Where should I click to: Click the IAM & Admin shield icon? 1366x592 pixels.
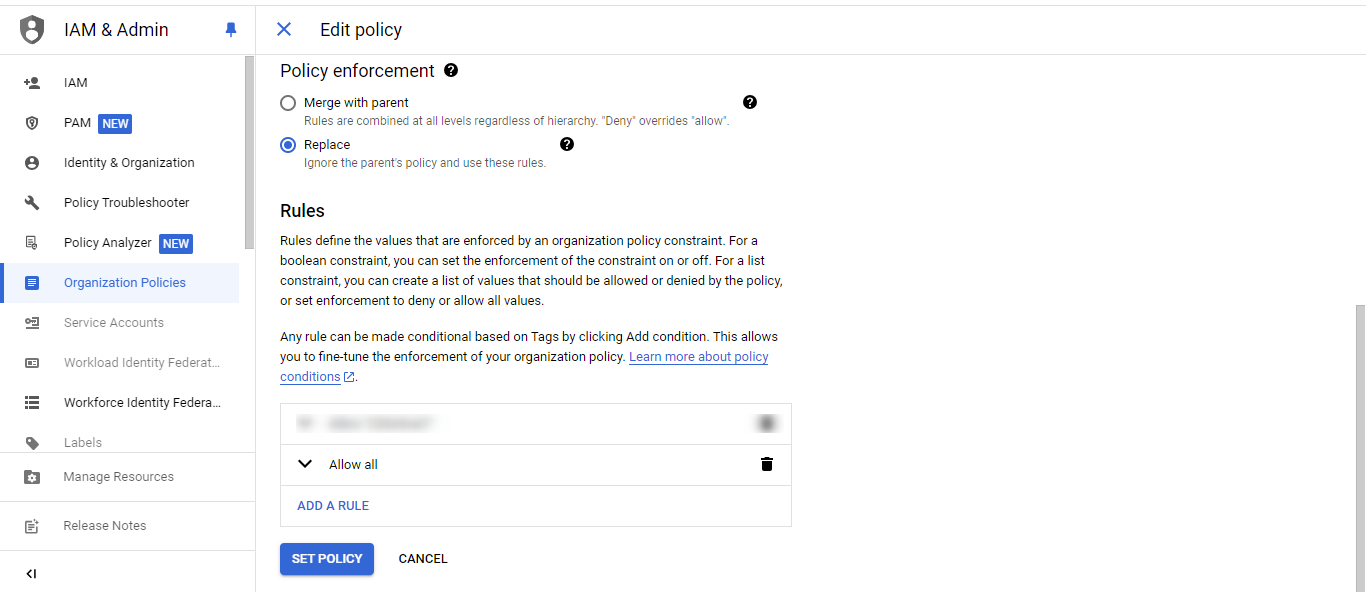click(x=33, y=30)
